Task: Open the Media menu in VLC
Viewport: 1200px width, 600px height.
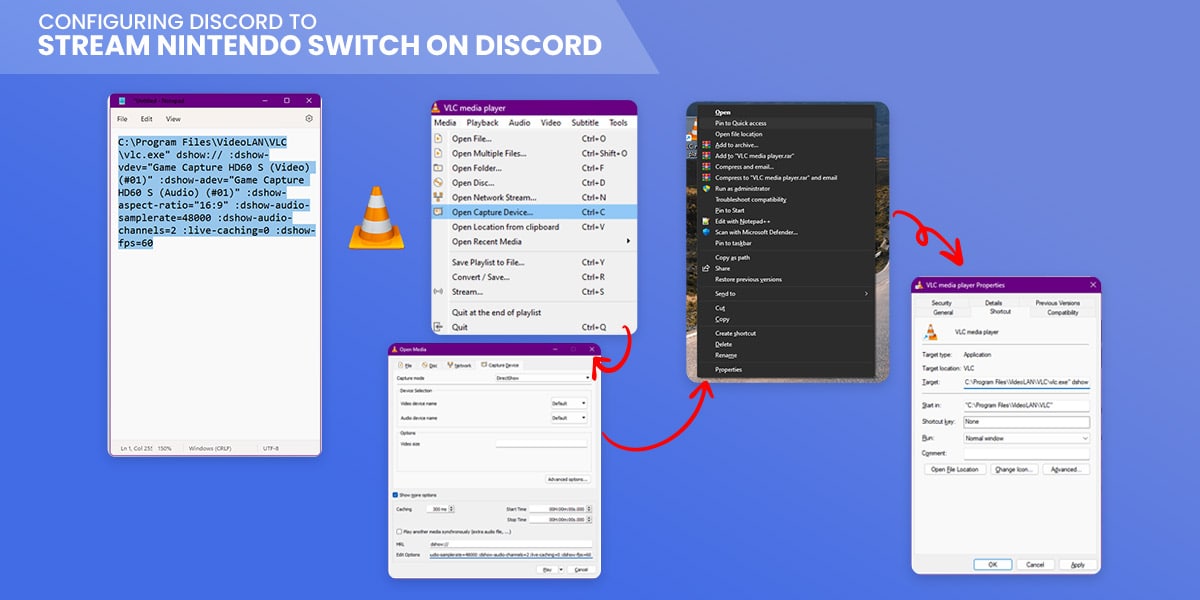Action: coord(445,123)
